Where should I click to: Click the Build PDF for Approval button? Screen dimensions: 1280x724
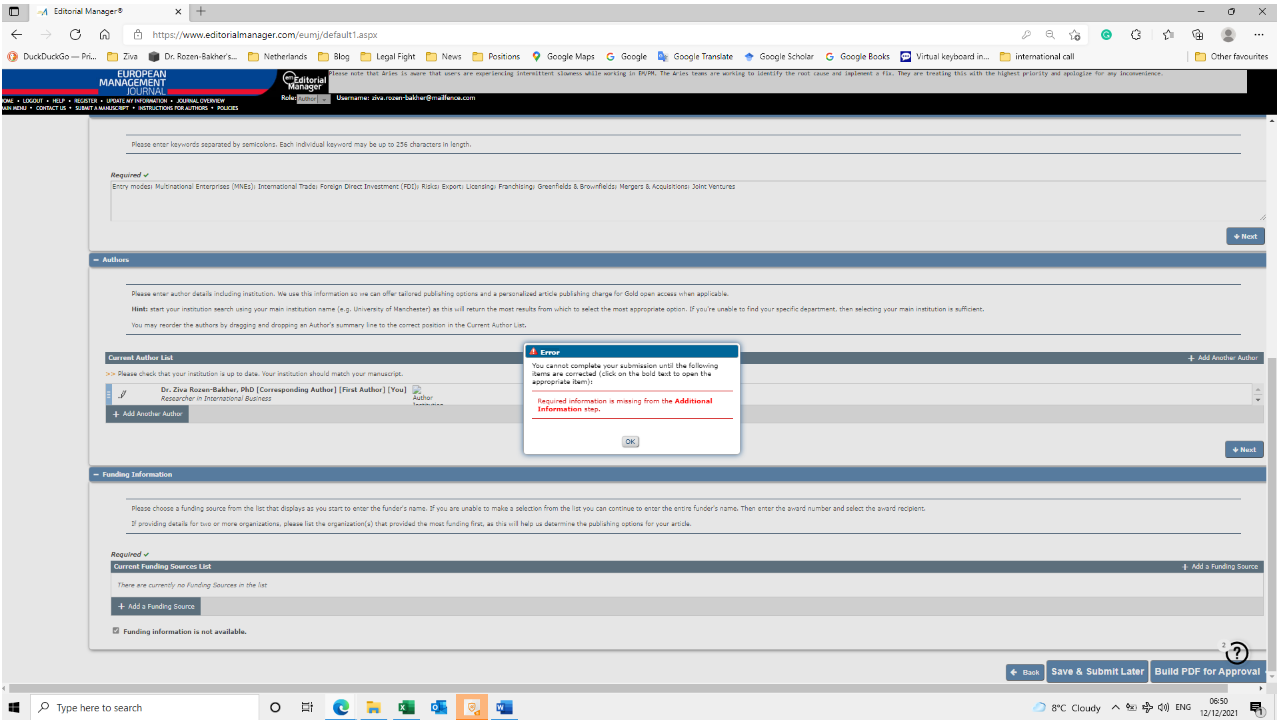(x=1207, y=672)
